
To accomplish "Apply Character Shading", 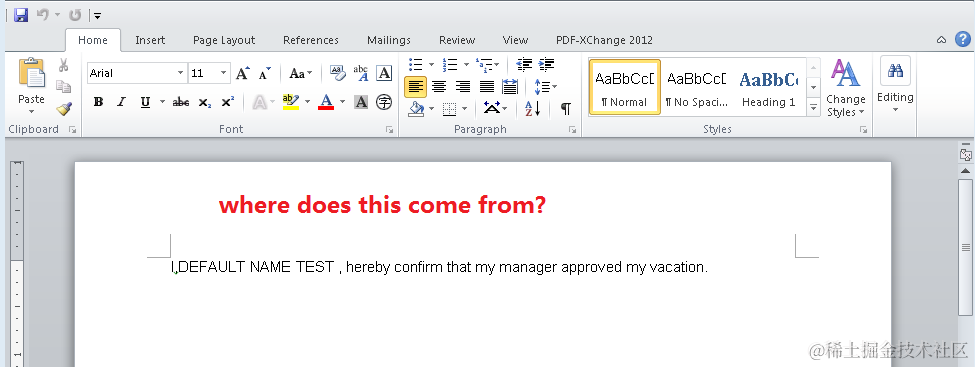I will (361, 102).
